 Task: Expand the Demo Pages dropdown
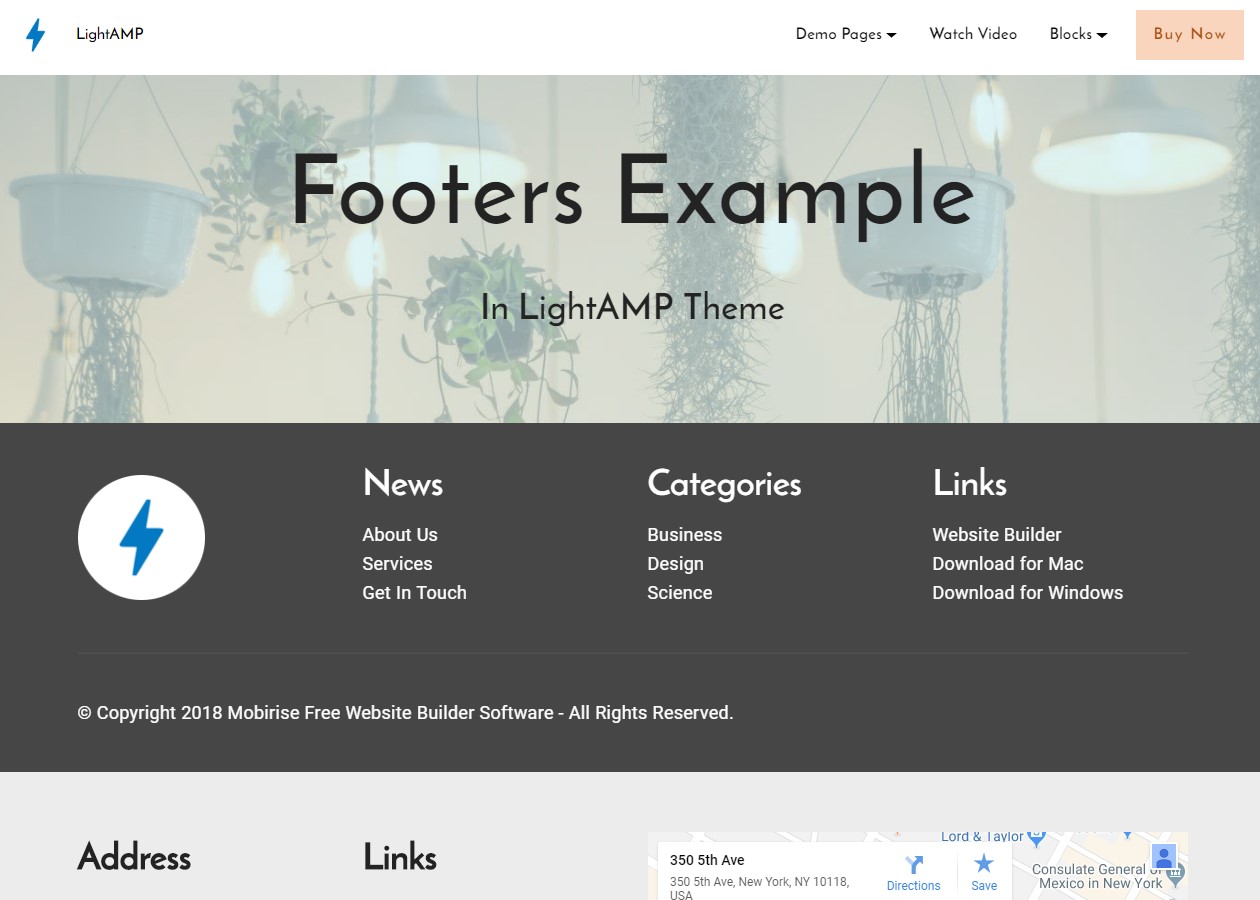[x=845, y=34]
